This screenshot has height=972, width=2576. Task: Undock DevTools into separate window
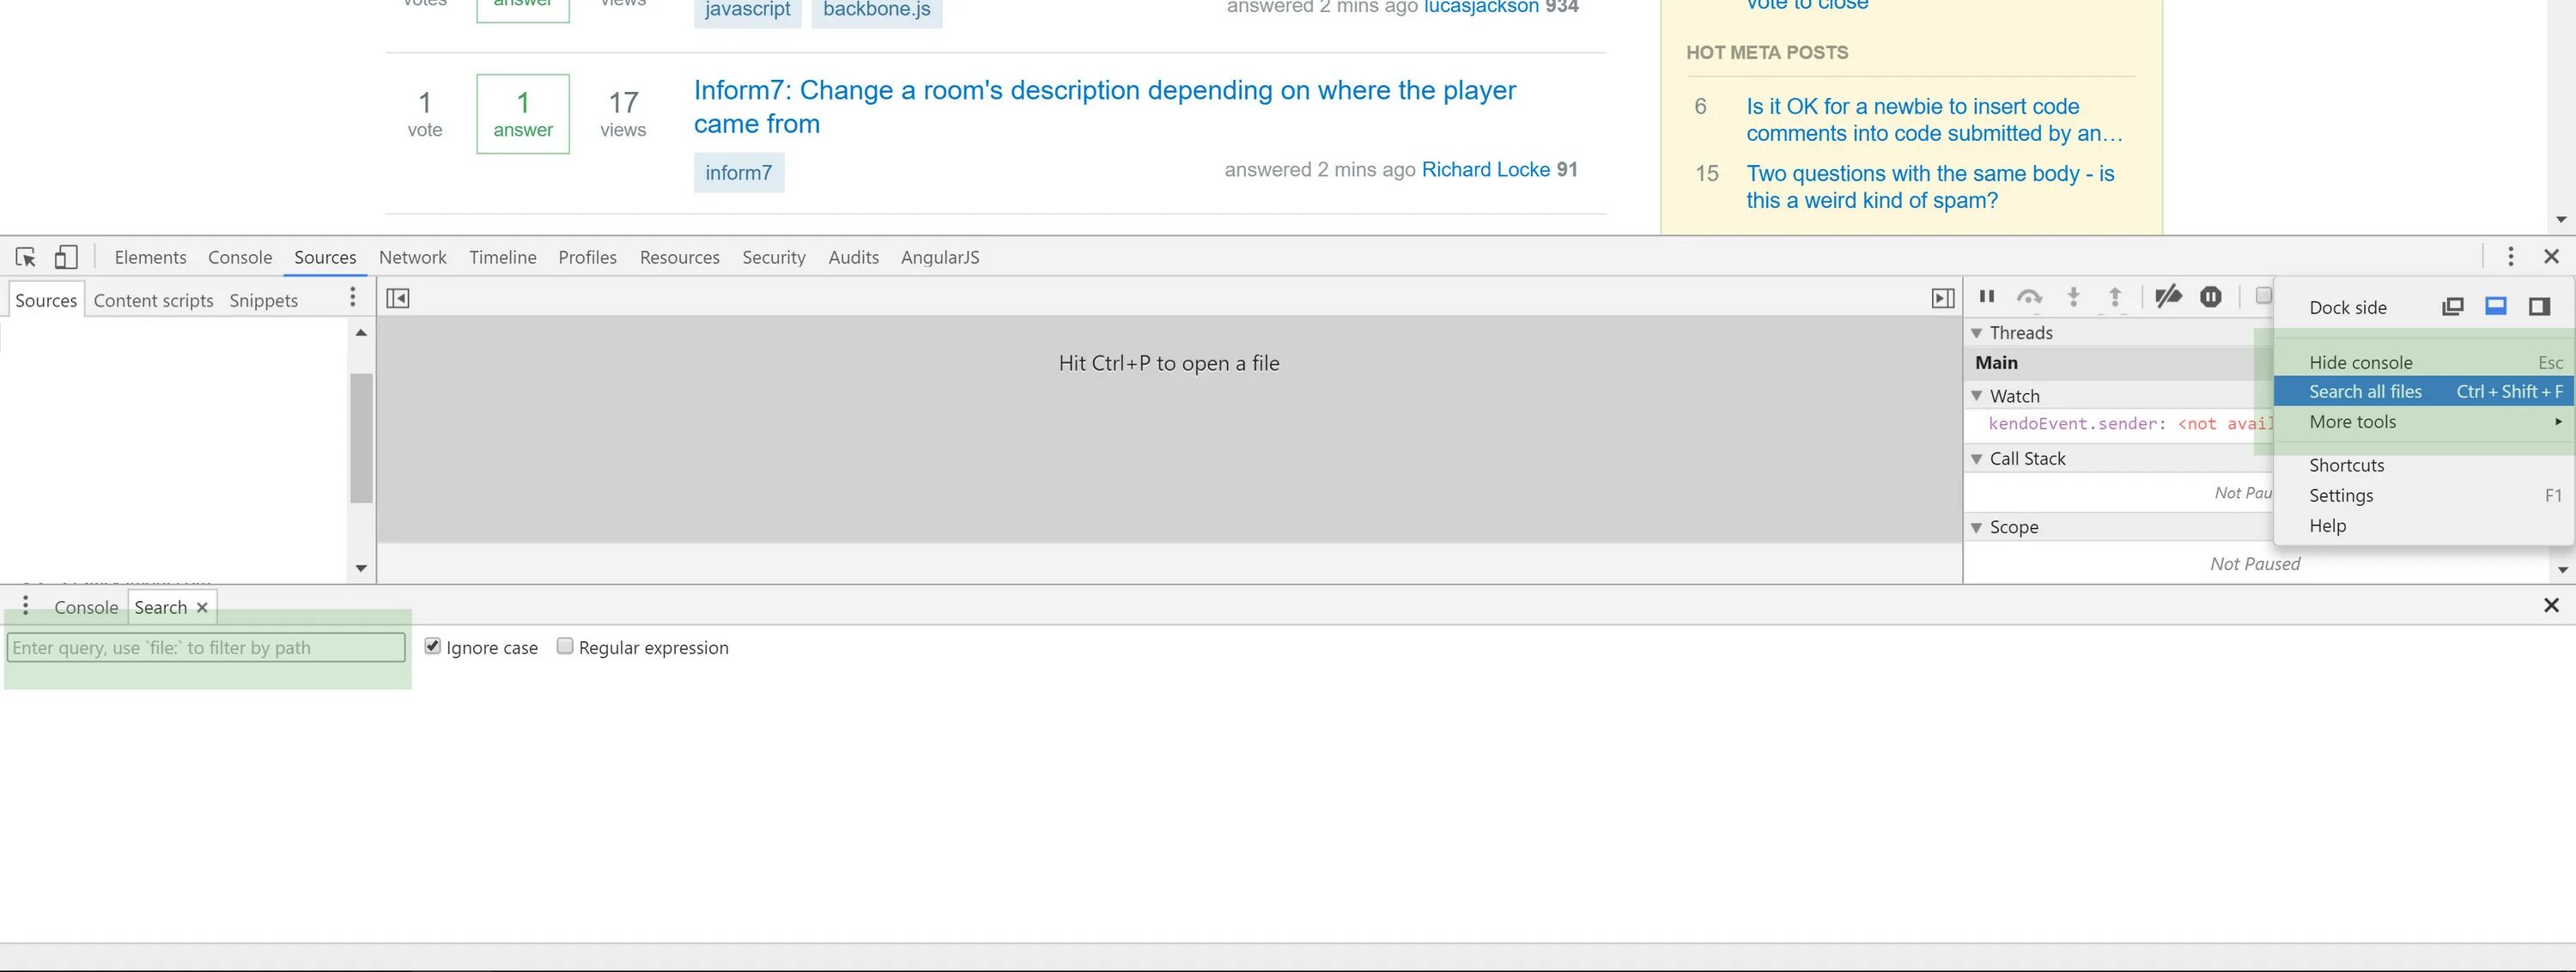click(2453, 306)
